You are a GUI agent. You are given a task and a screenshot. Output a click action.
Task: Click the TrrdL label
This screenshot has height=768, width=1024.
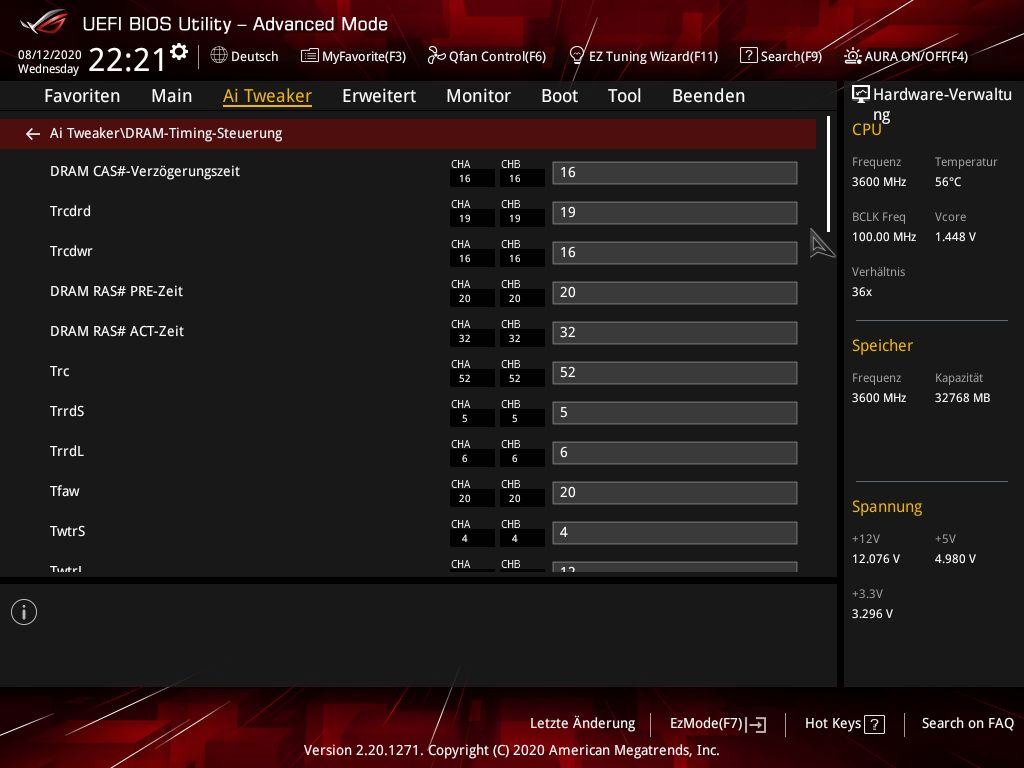tap(67, 451)
